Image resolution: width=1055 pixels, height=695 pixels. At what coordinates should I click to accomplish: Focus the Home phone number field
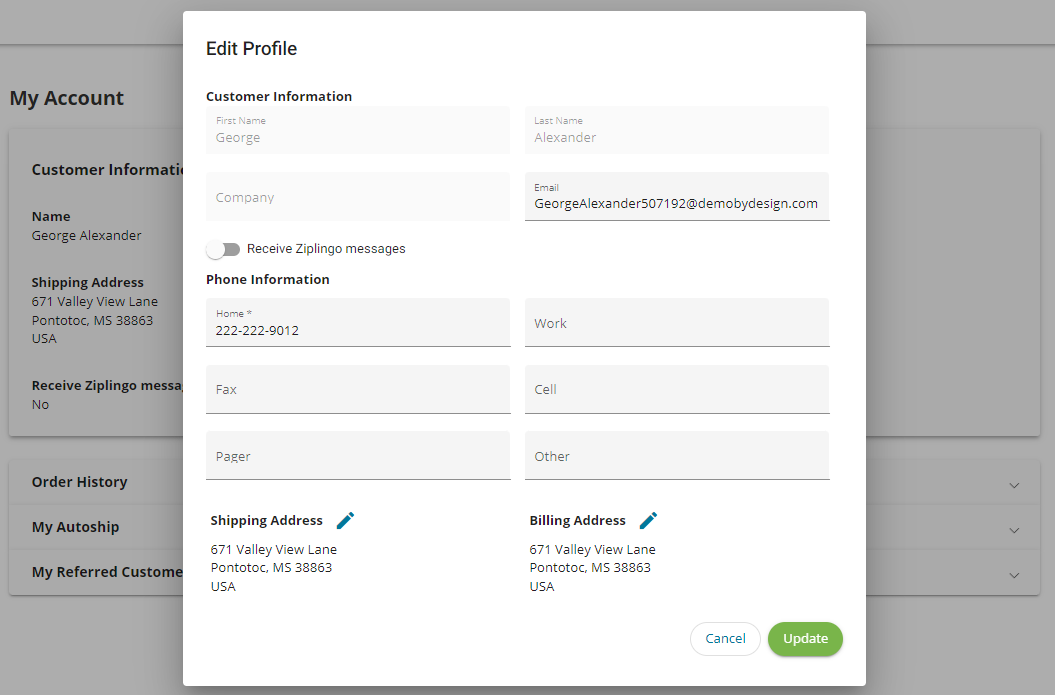[357, 329]
